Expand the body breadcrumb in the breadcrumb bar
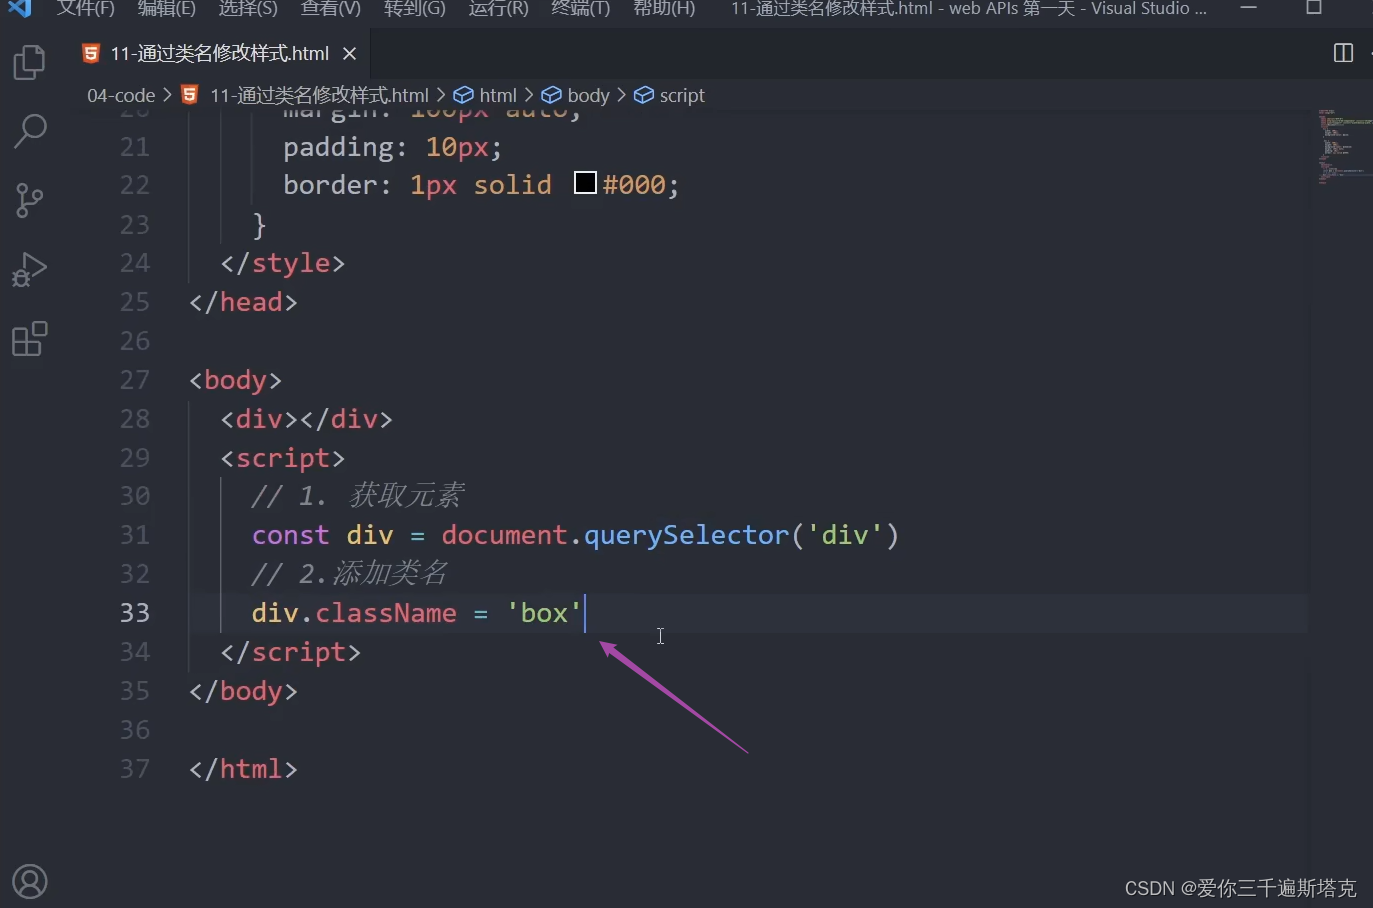Image resolution: width=1373 pixels, height=908 pixels. 588,94
